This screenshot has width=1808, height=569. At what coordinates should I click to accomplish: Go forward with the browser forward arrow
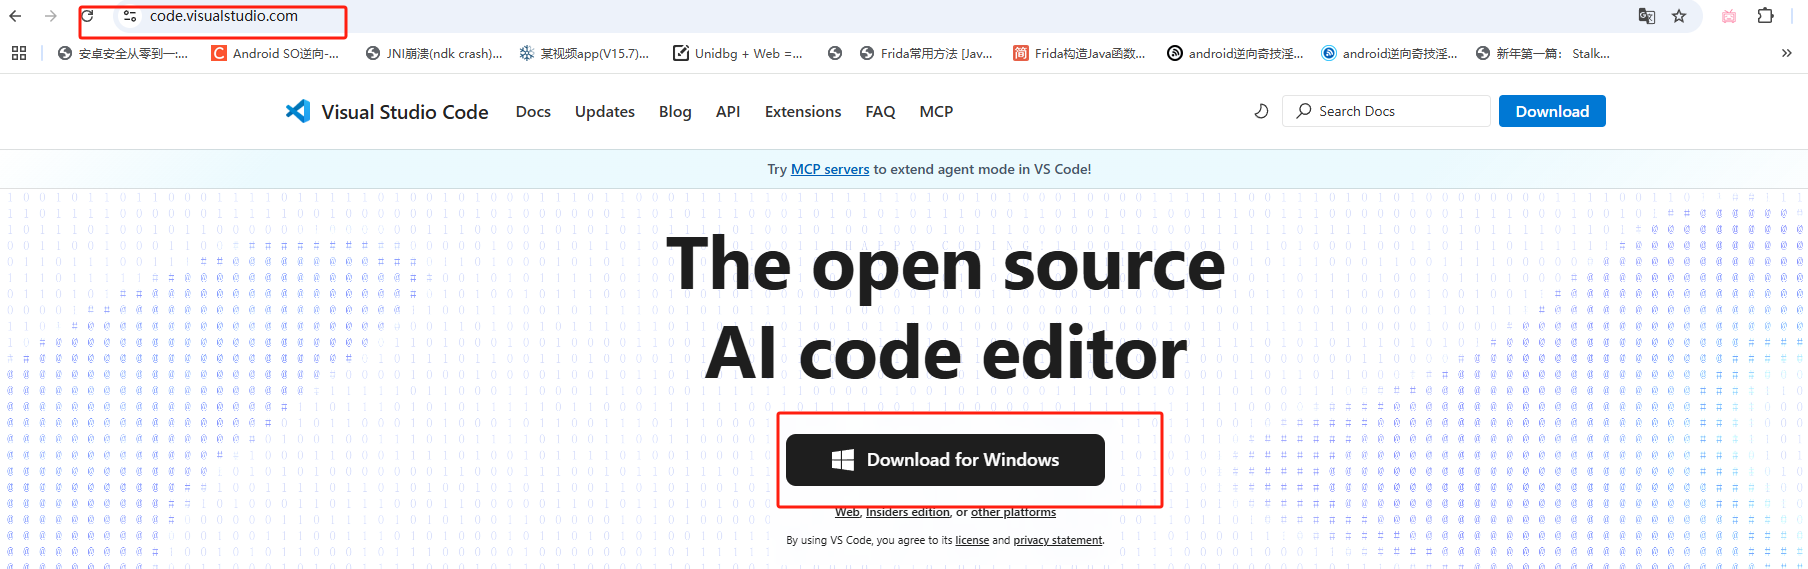pyautogui.click(x=51, y=16)
